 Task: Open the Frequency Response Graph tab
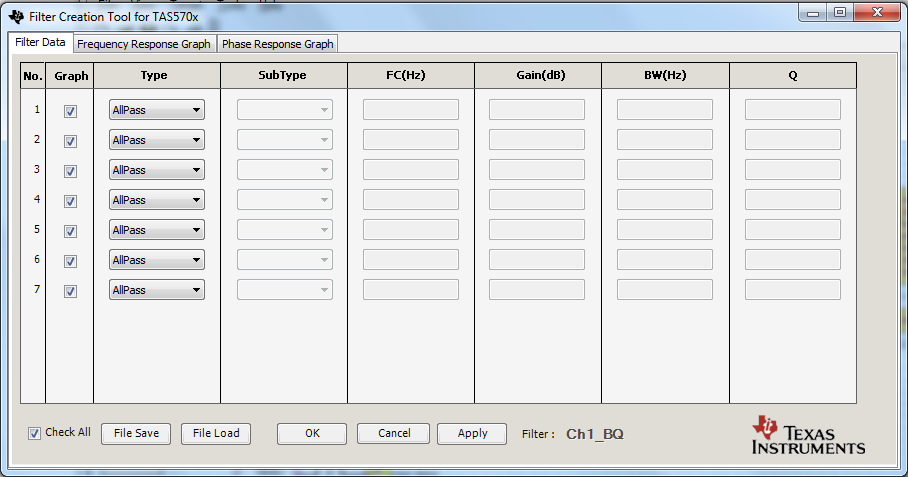pyautogui.click(x=144, y=44)
